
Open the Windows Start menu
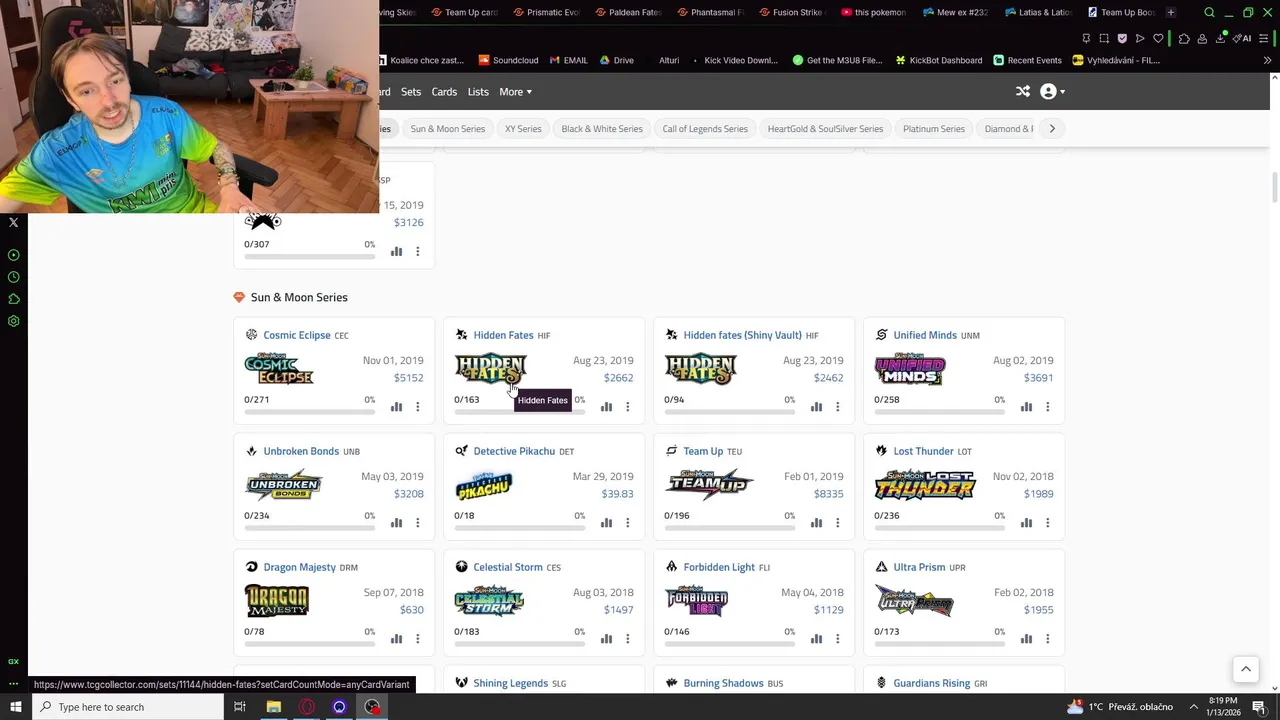(x=15, y=707)
